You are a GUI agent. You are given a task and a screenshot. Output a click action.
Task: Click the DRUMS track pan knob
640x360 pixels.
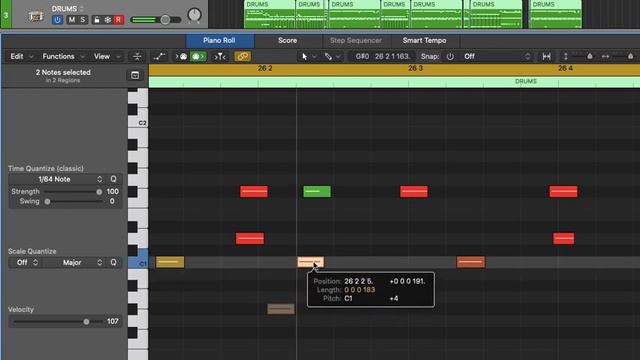click(x=195, y=16)
